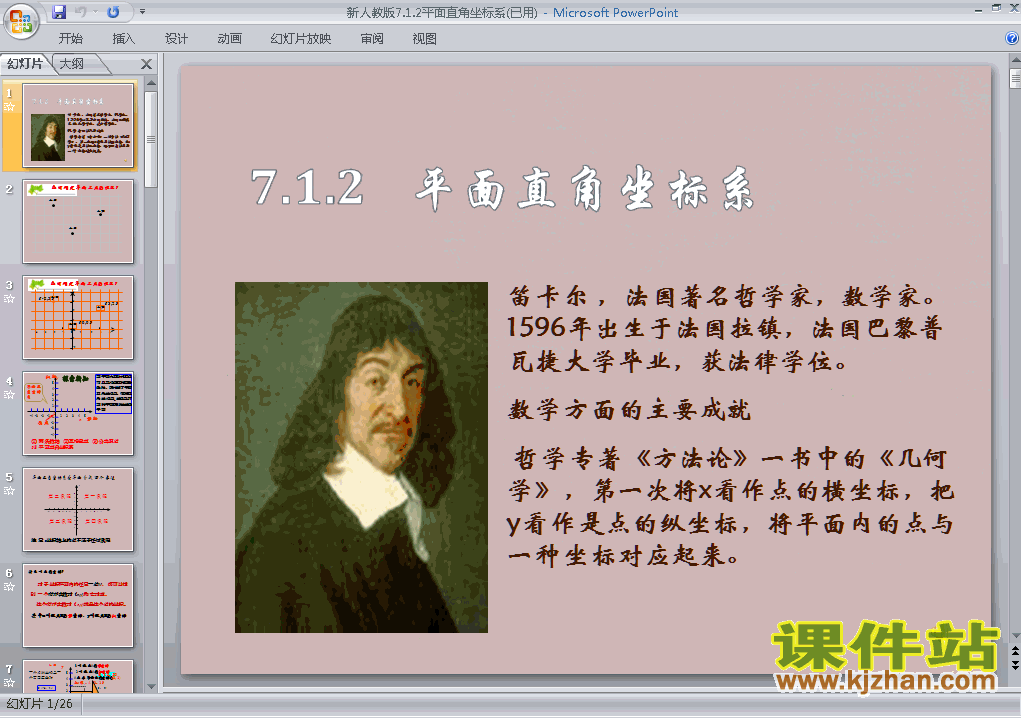
Task: Restore down the PowerPoint window
Action: pos(996,8)
